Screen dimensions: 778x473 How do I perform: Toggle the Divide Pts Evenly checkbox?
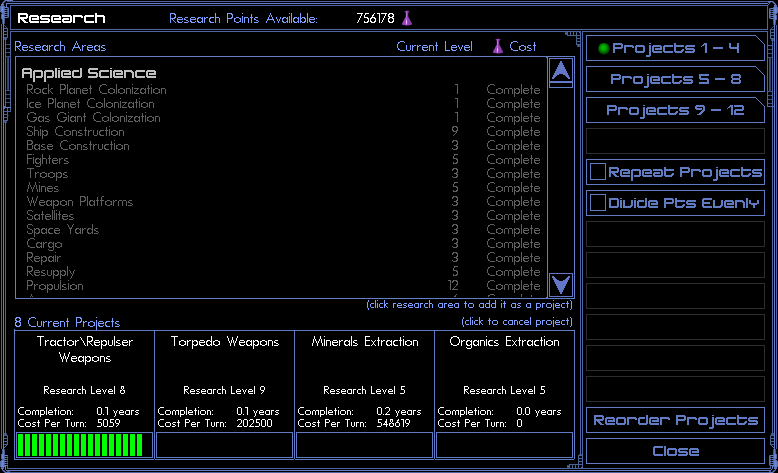click(x=597, y=203)
